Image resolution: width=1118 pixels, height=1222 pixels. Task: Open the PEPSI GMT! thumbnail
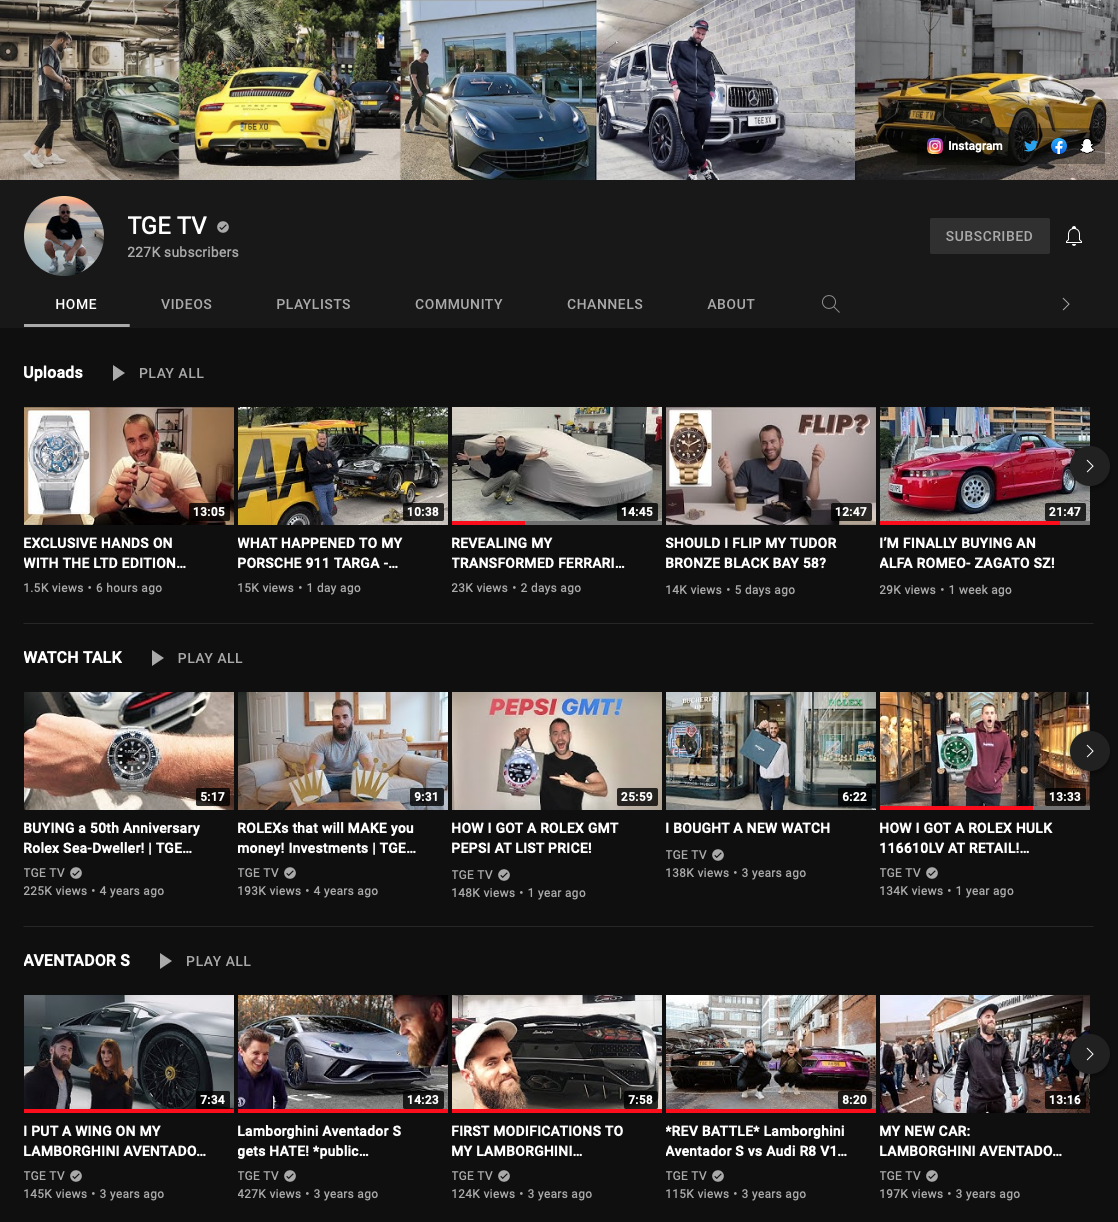point(557,751)
